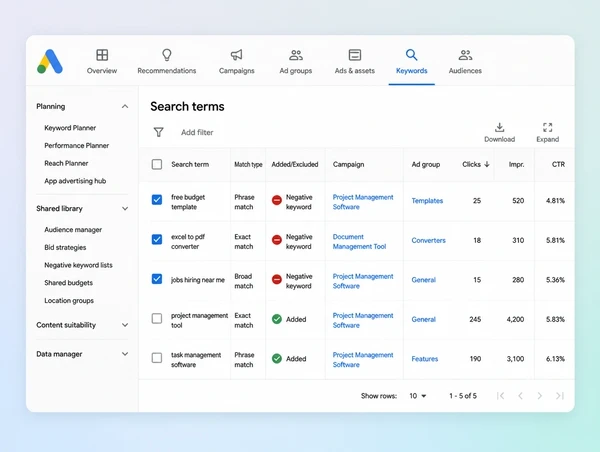Viewport: 600px width, 452px height.
Task: Click negative icon for free budget template
Action: [x=277, y=200]
